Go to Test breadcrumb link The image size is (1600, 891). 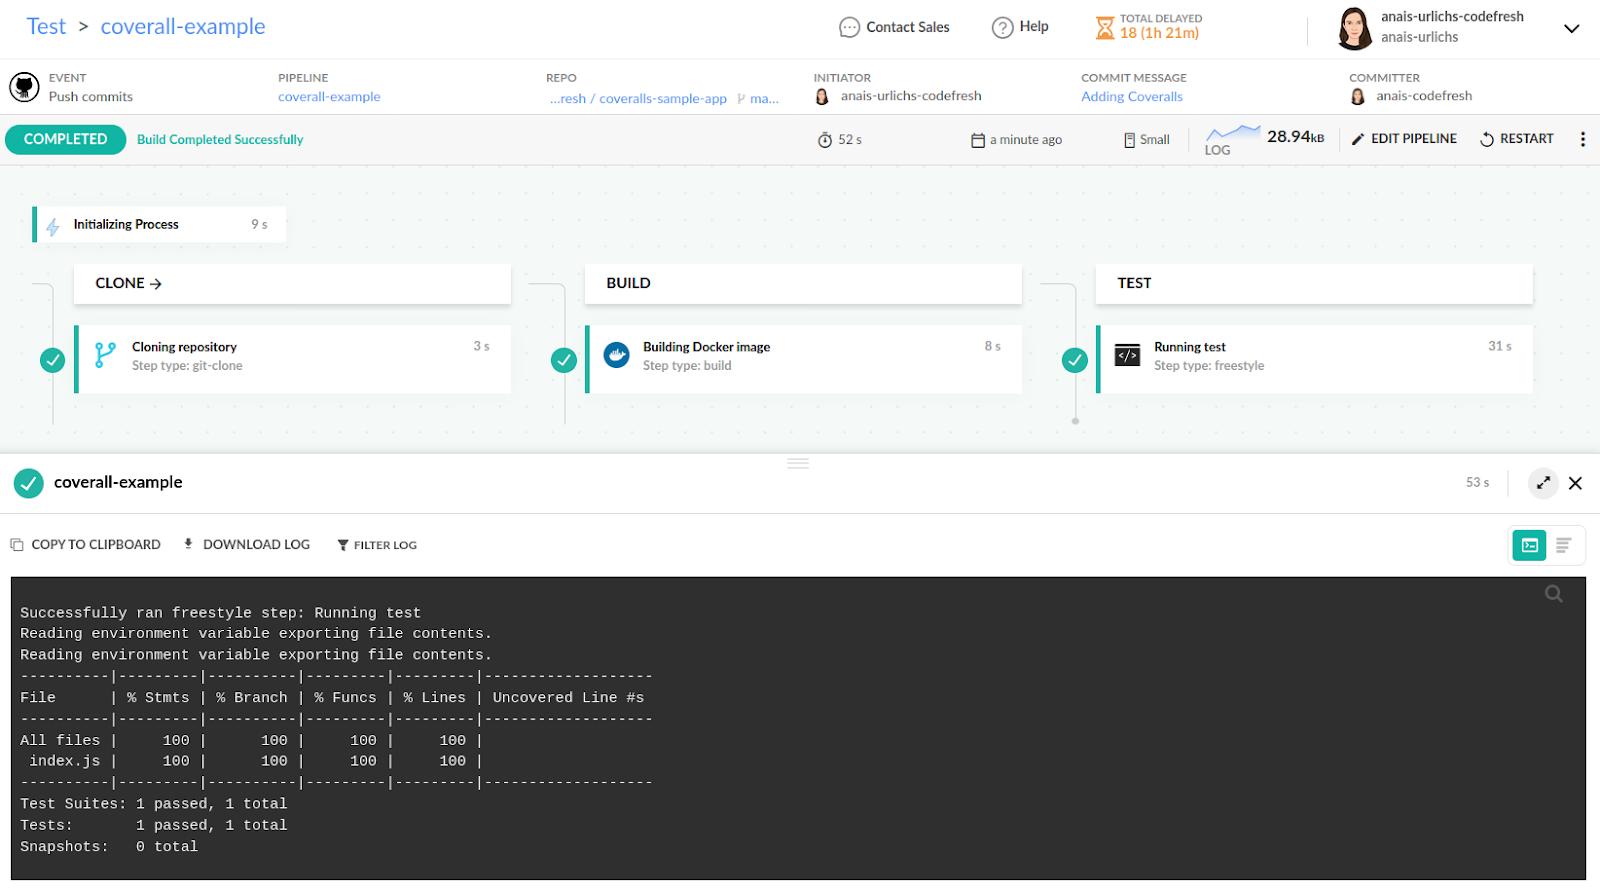(46, 26)
